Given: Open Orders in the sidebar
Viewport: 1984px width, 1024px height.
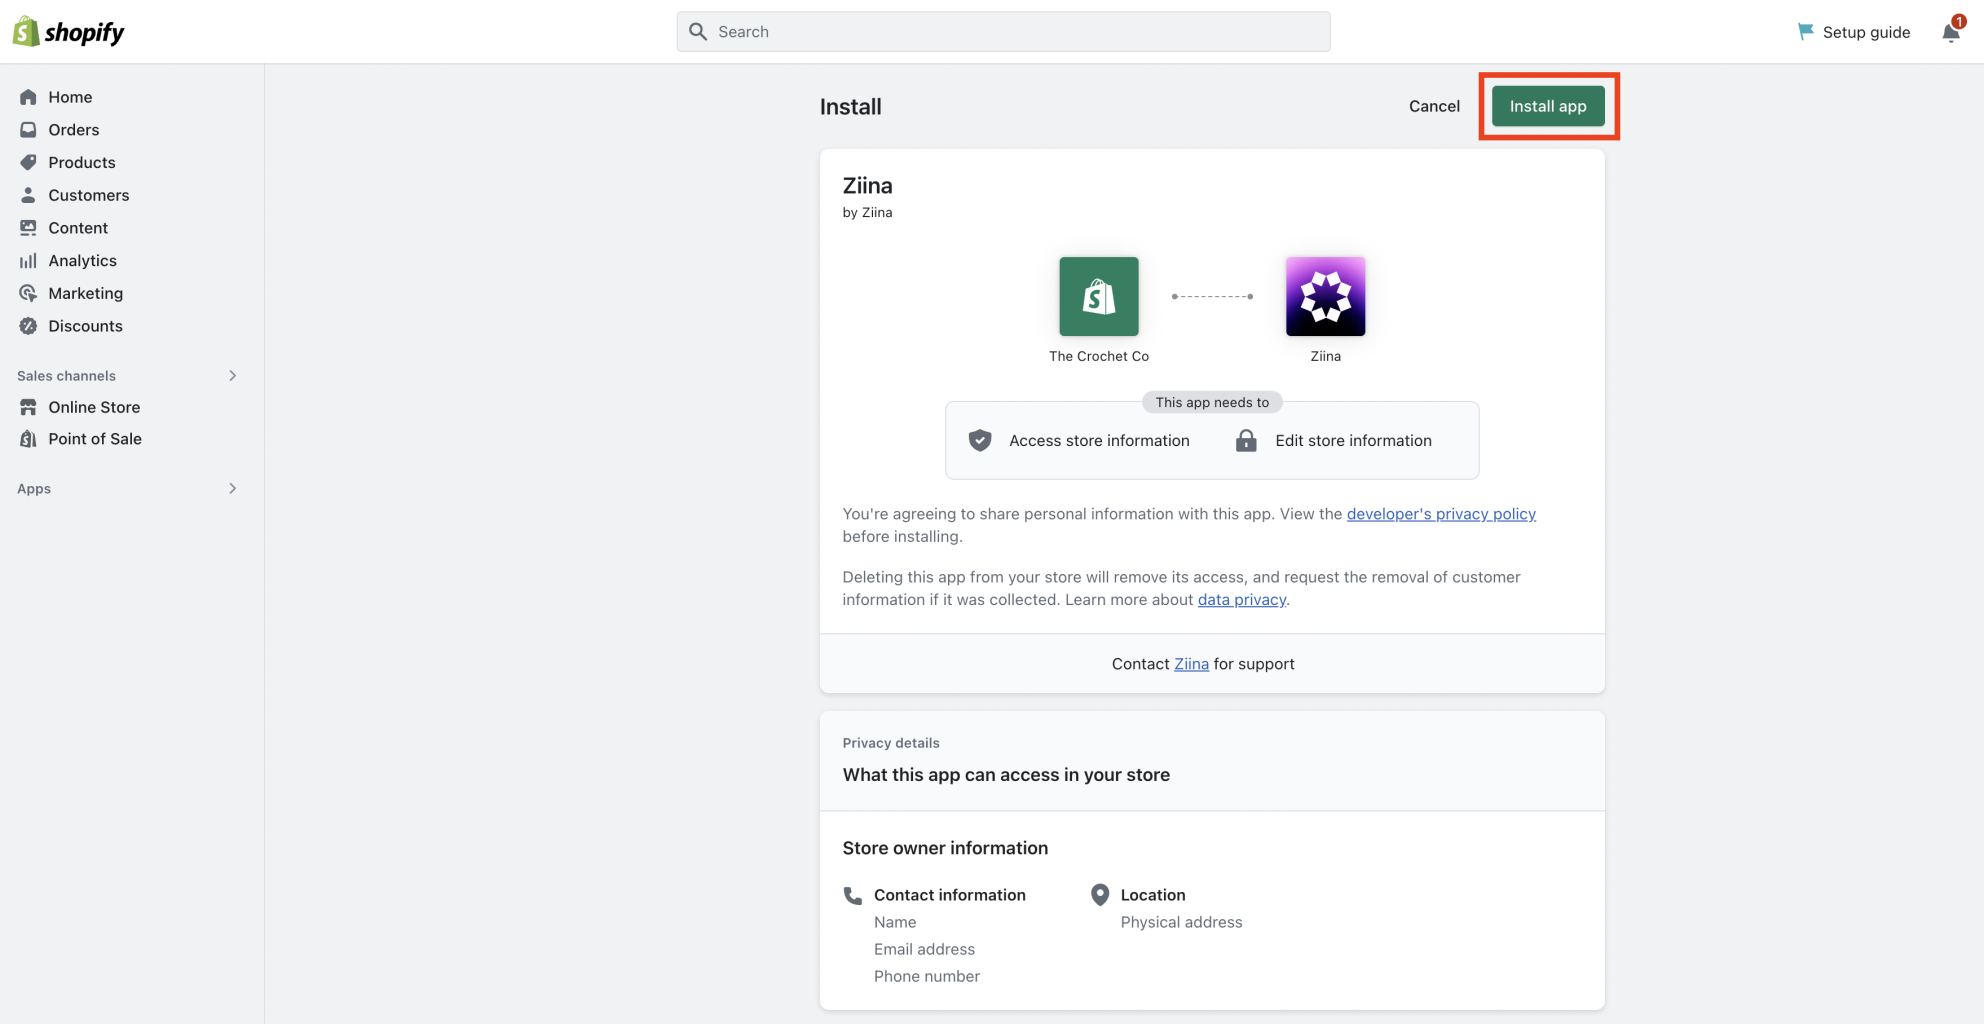Looking at the screenshot, I should 74,130.
